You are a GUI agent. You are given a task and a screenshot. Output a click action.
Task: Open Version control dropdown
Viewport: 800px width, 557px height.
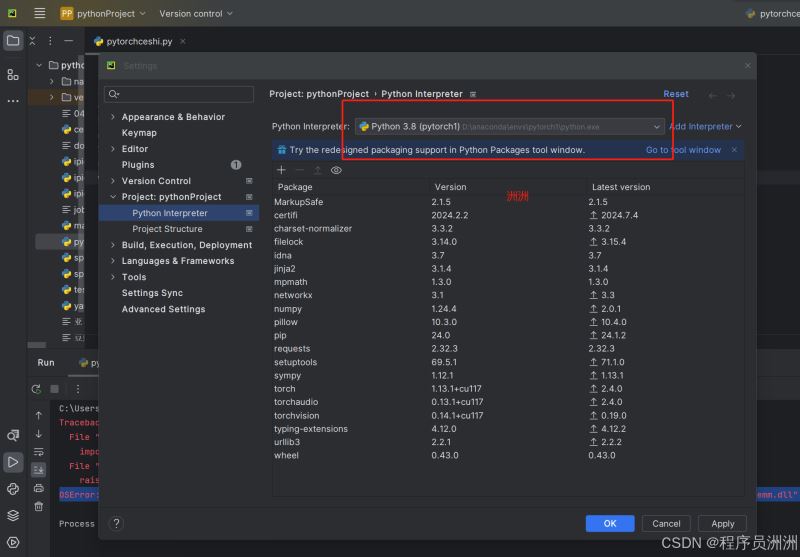195,14
